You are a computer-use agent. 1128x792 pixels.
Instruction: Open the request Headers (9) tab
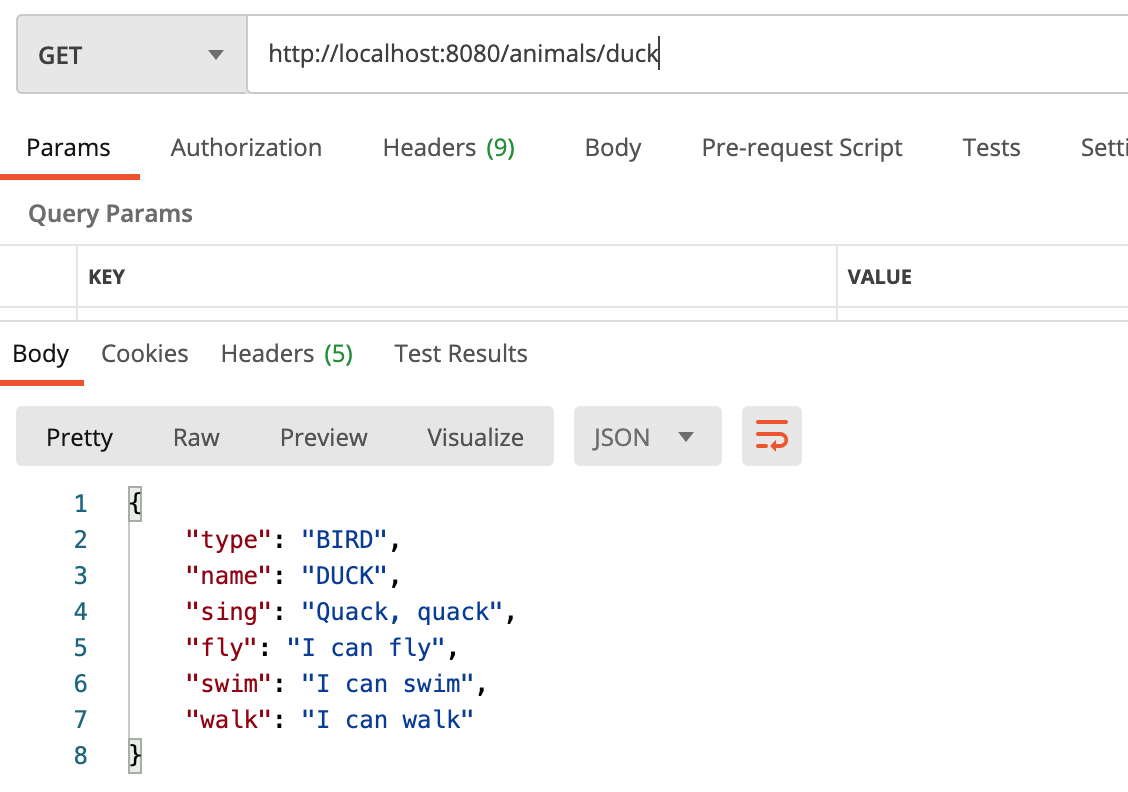[x=449, y=147]
